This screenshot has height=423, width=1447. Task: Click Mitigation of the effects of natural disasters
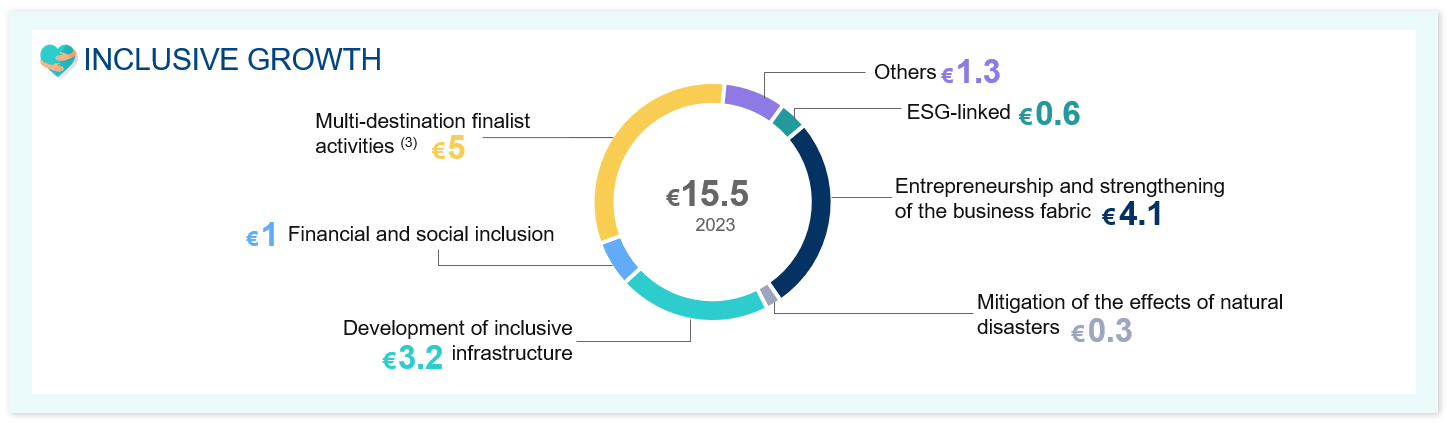1129,314
